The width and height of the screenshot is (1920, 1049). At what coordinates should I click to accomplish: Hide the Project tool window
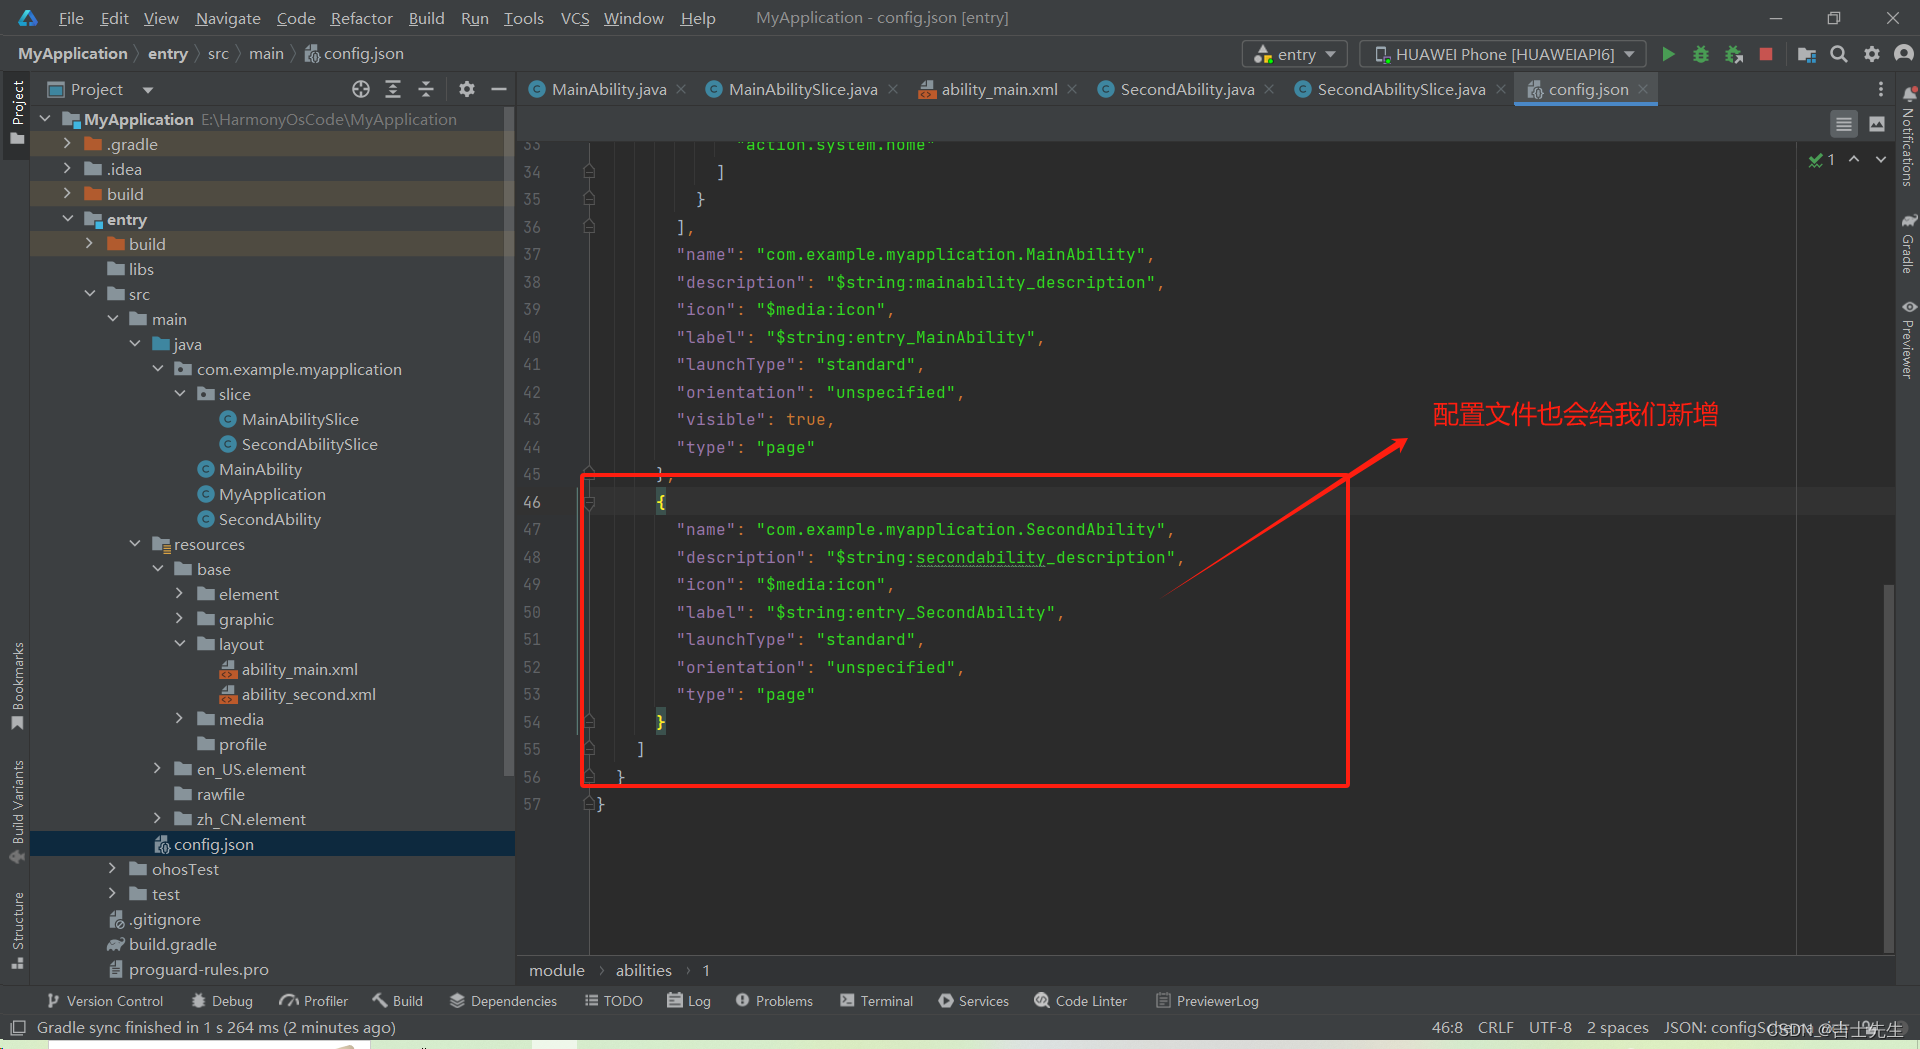[498, 90]
